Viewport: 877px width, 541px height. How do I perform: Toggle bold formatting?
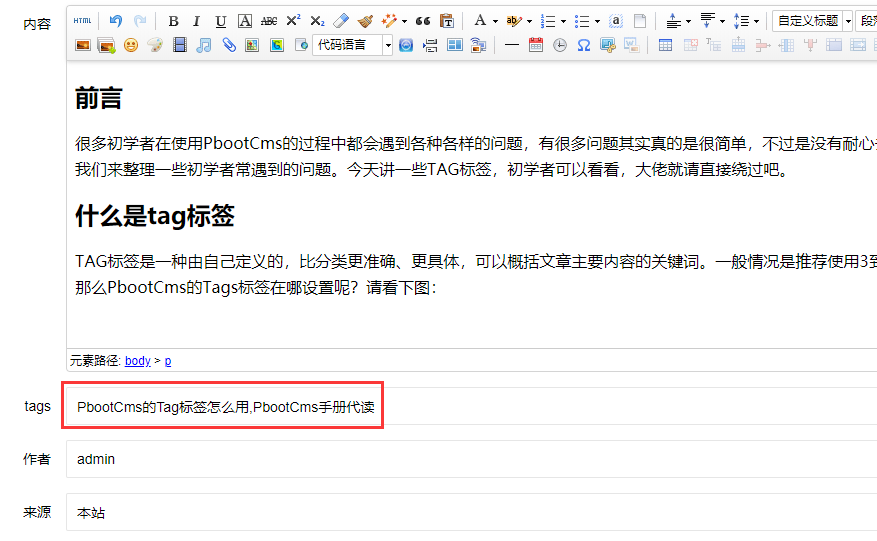174,21
